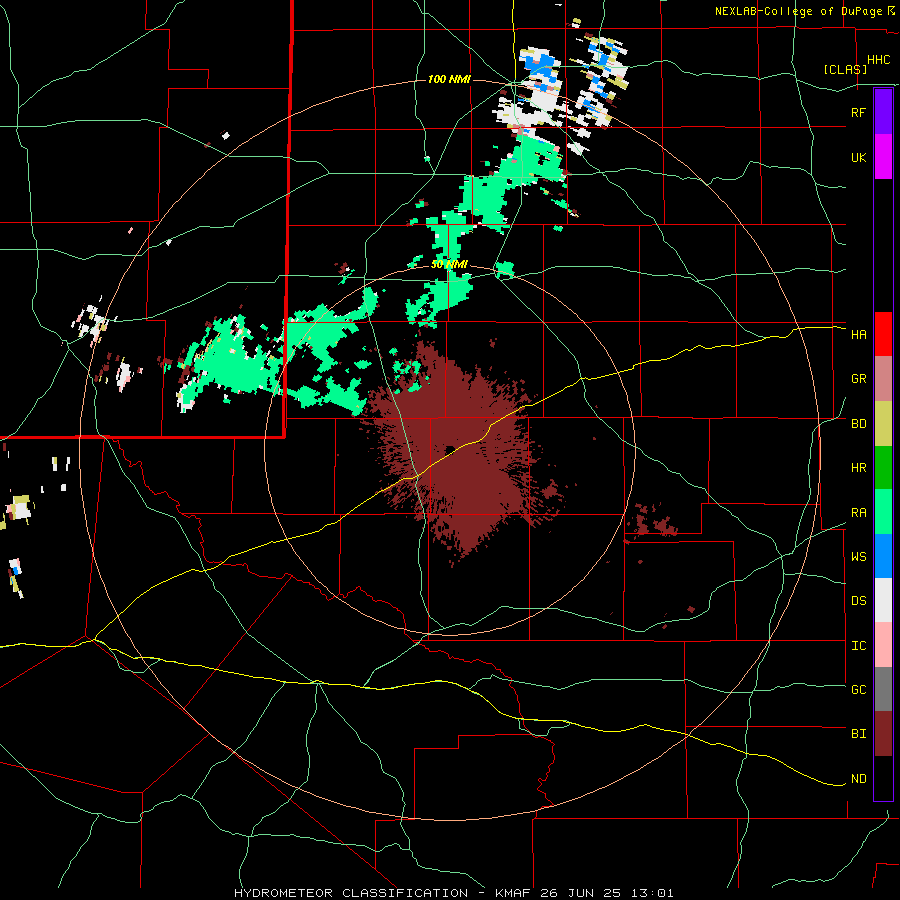This screenshot has width=900, height=900.
Task: Click the HA red legend swatch
Action: tap(883, 334)
